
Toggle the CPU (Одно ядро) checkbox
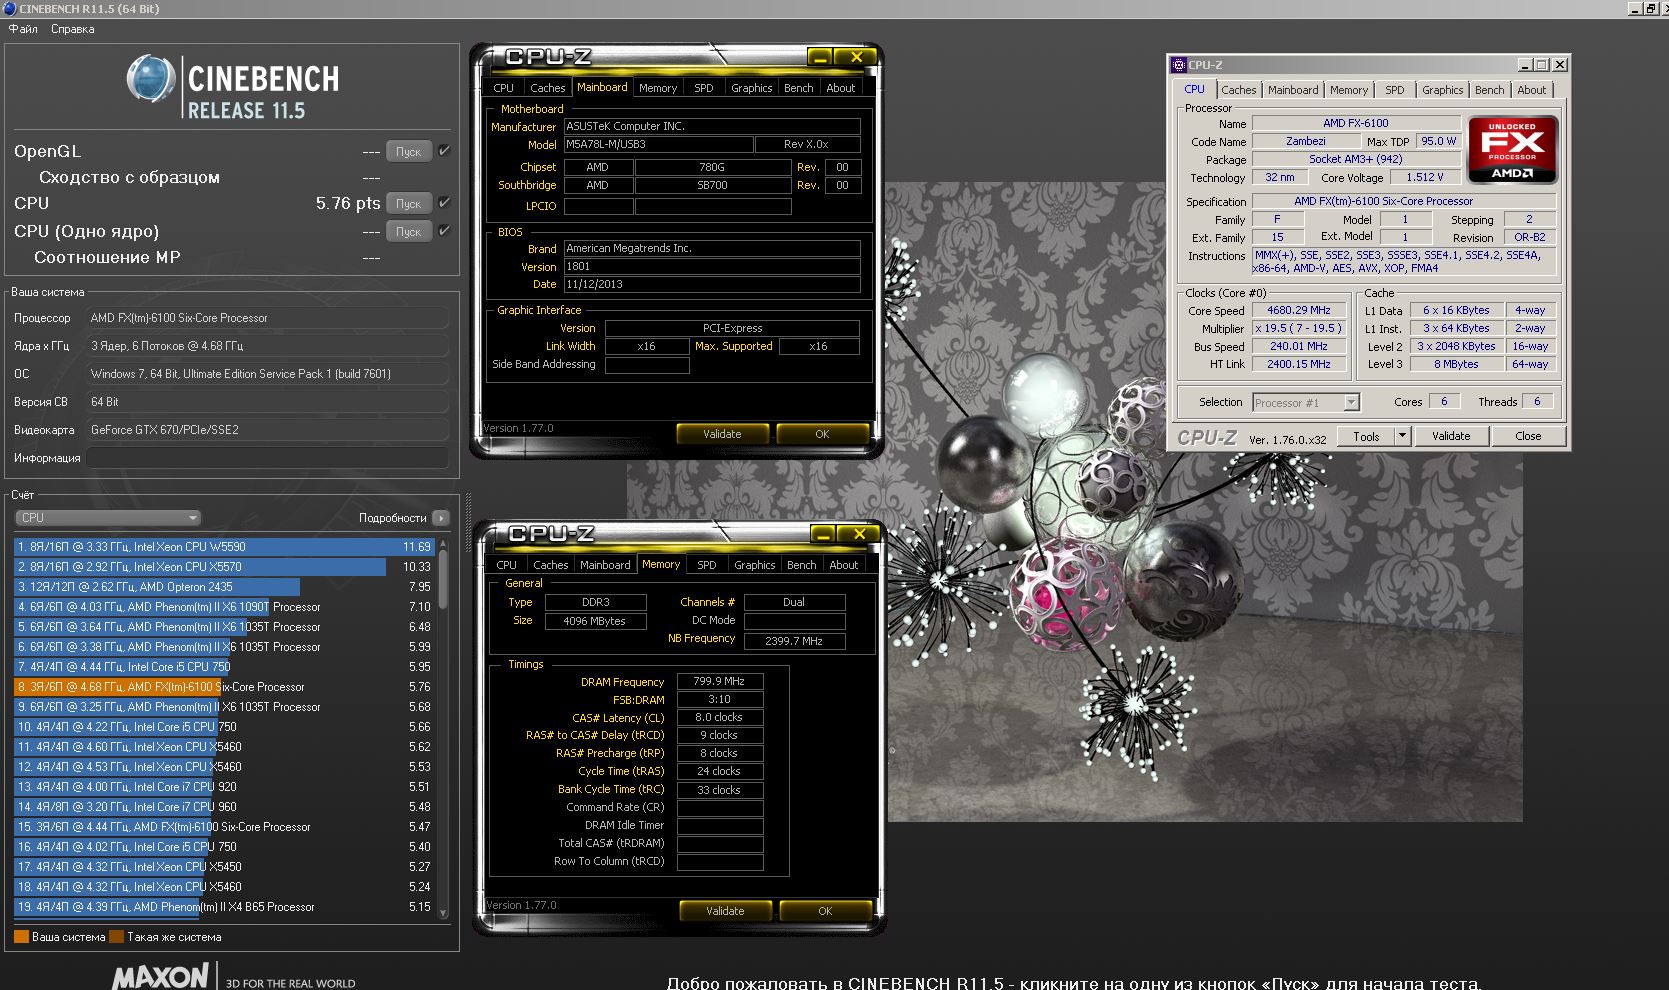click(x=444, y=231)
